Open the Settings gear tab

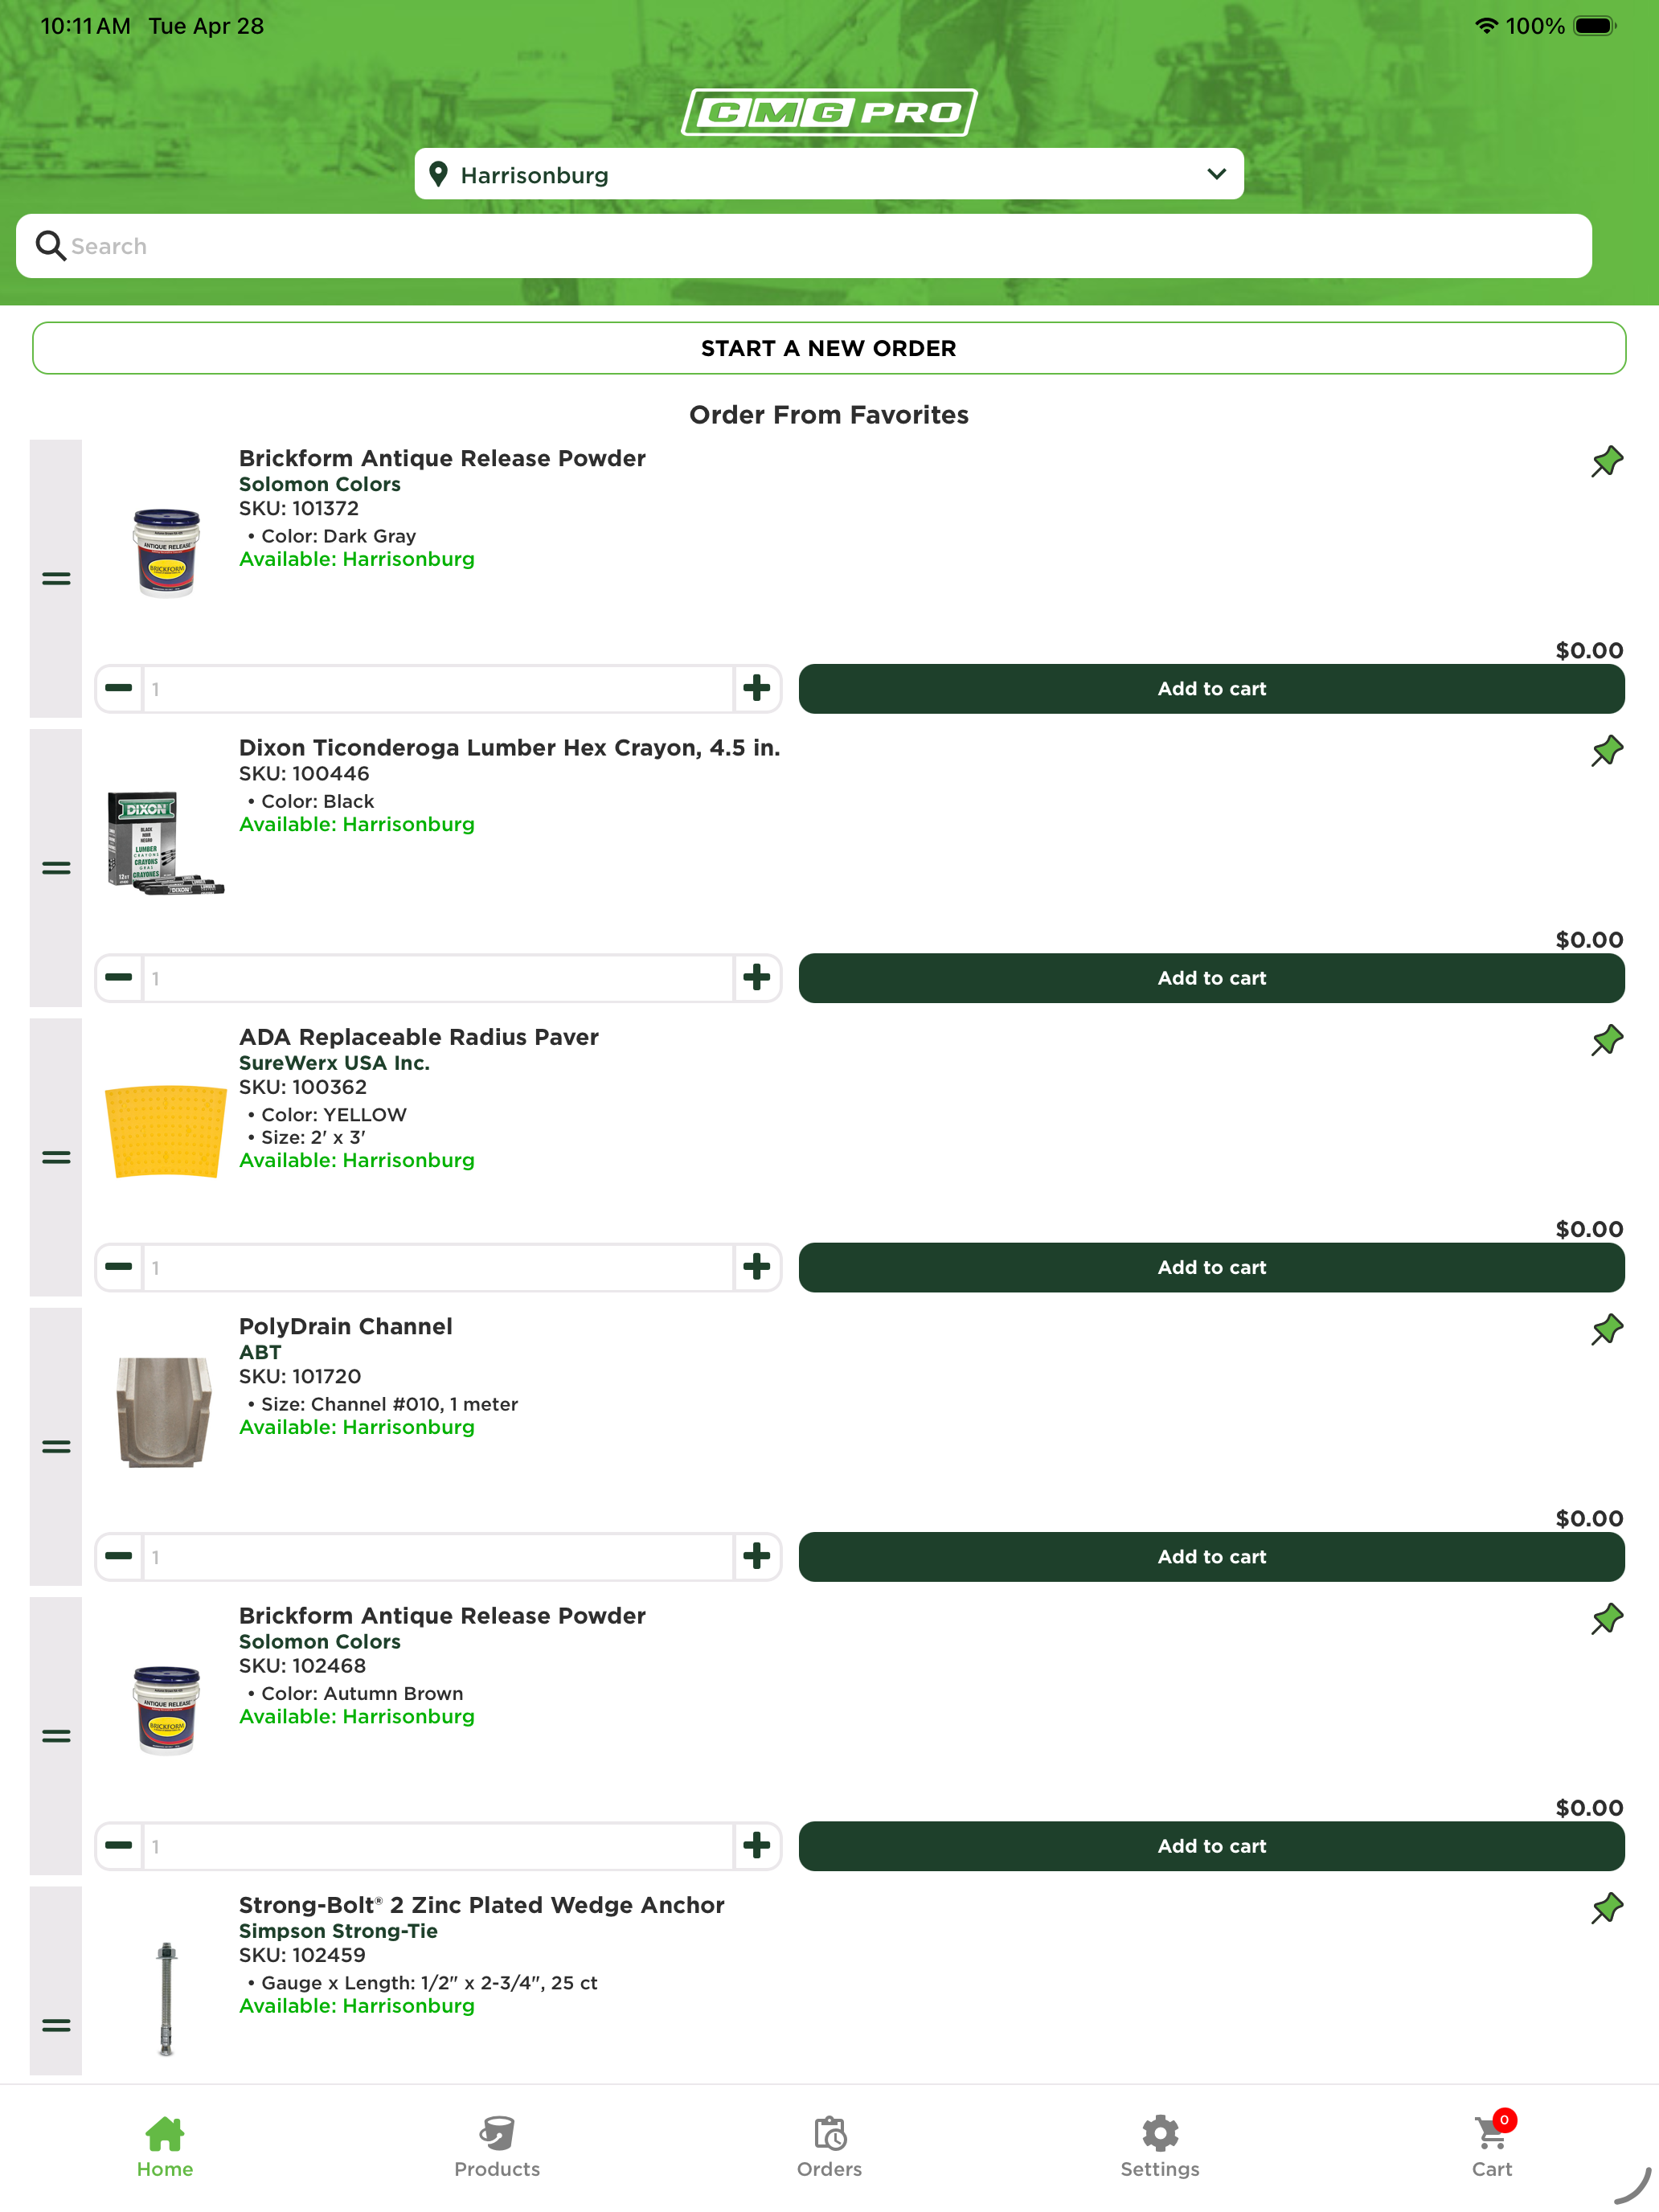[x=1160, y=2146]
